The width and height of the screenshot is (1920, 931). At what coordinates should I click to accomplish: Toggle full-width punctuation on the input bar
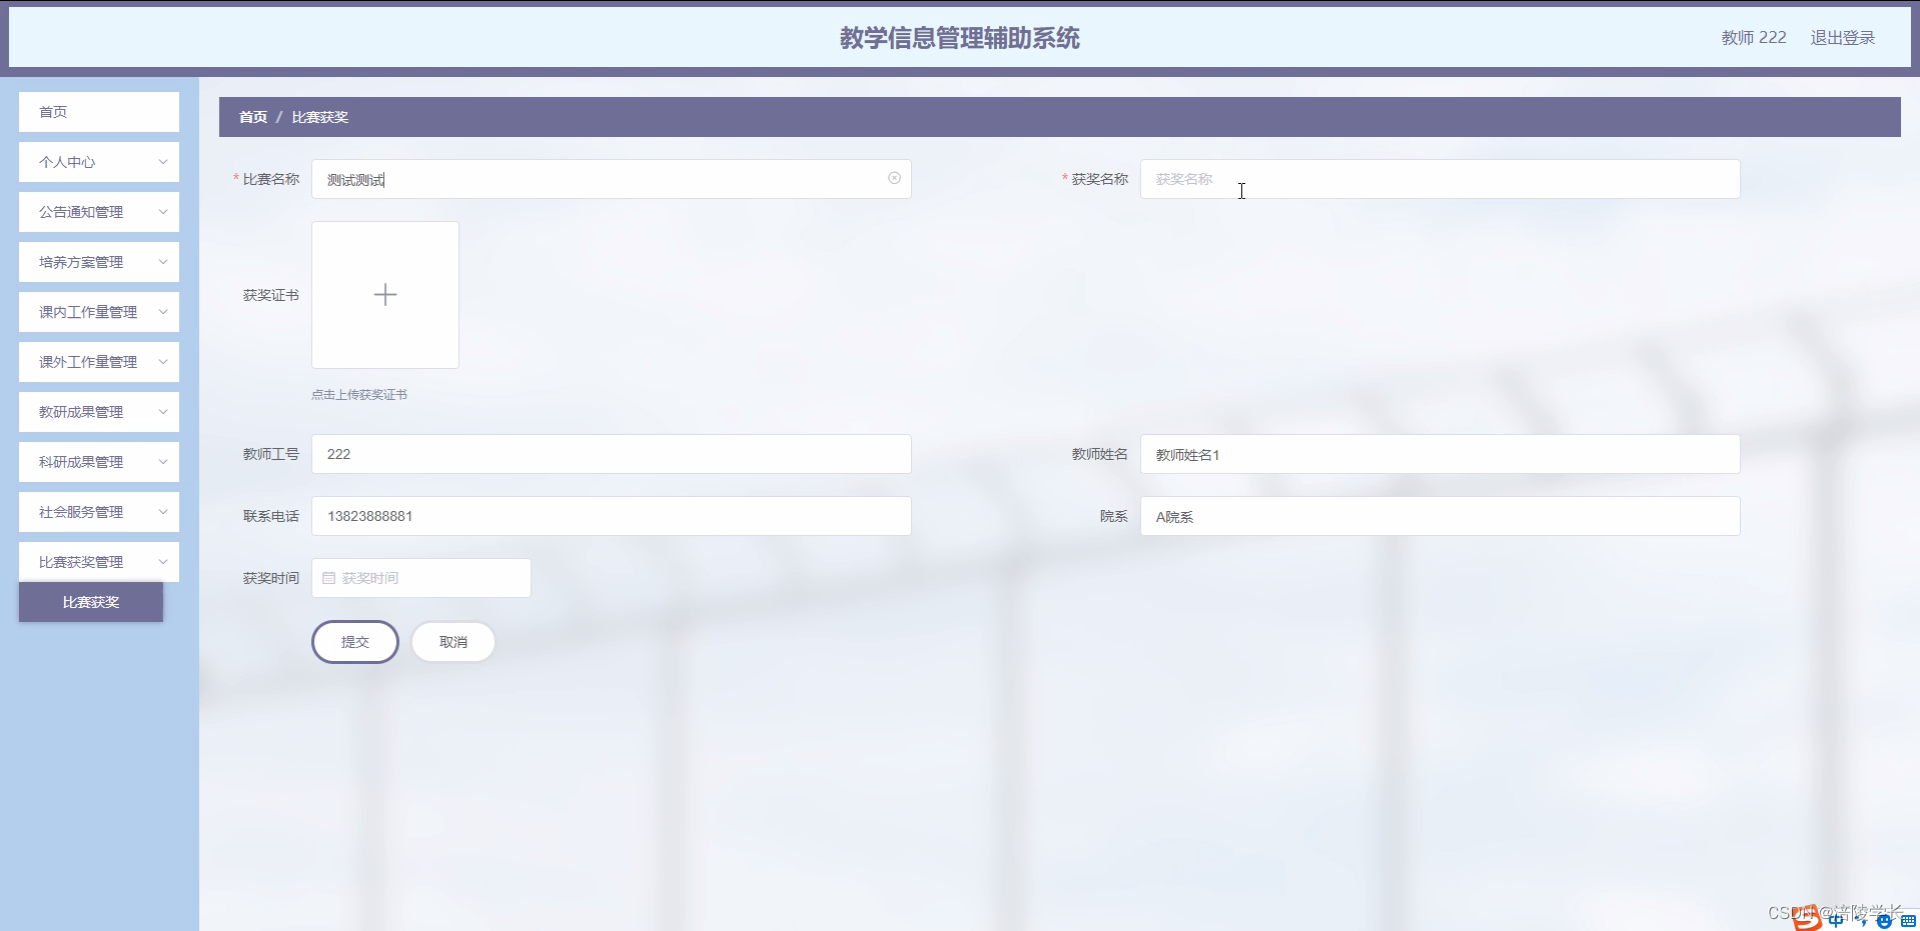point(1860,921)
